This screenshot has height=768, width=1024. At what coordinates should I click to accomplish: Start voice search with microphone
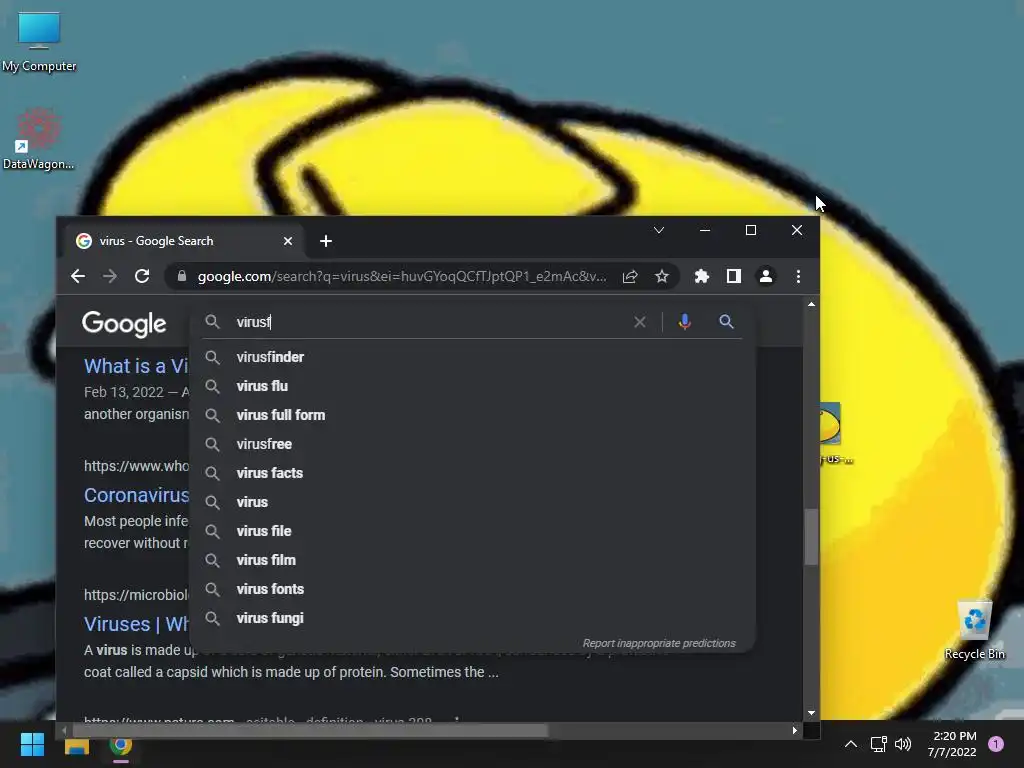(684, 322)
